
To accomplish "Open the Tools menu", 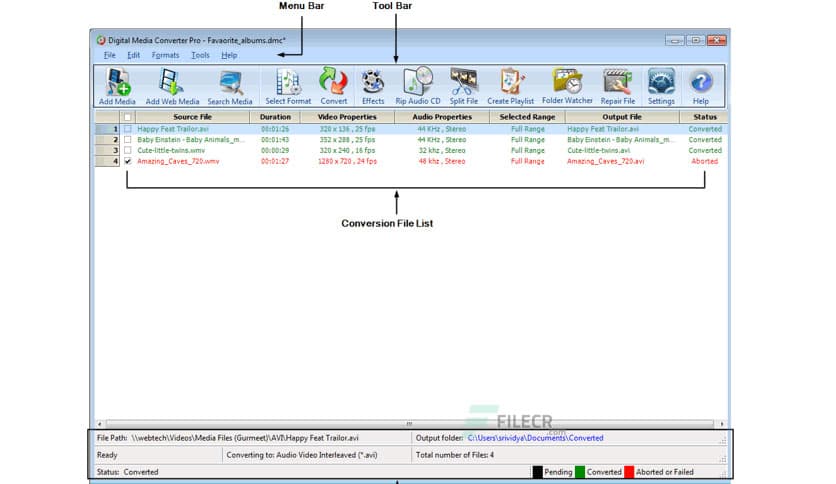I will pyautogui.click(x=200, y=55).
